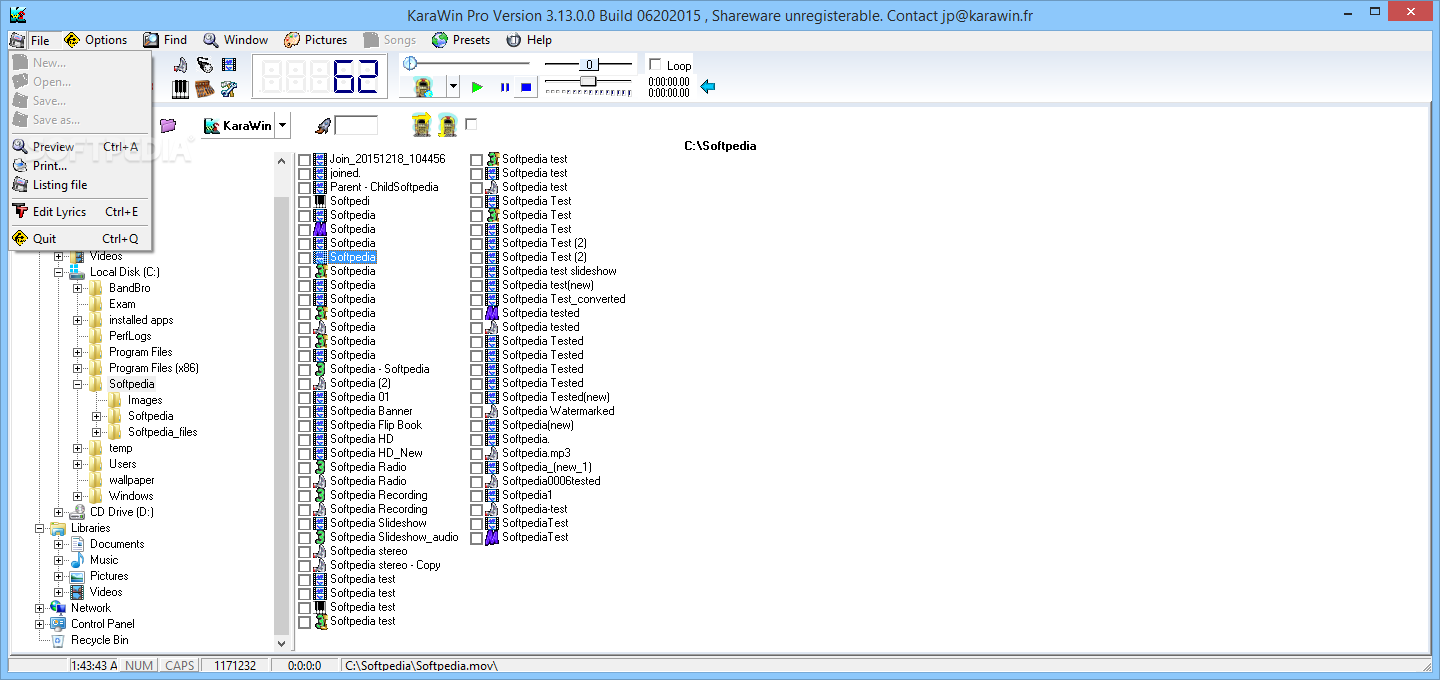
Task: Open the piano keyboard tool
Action: (181, 89)
